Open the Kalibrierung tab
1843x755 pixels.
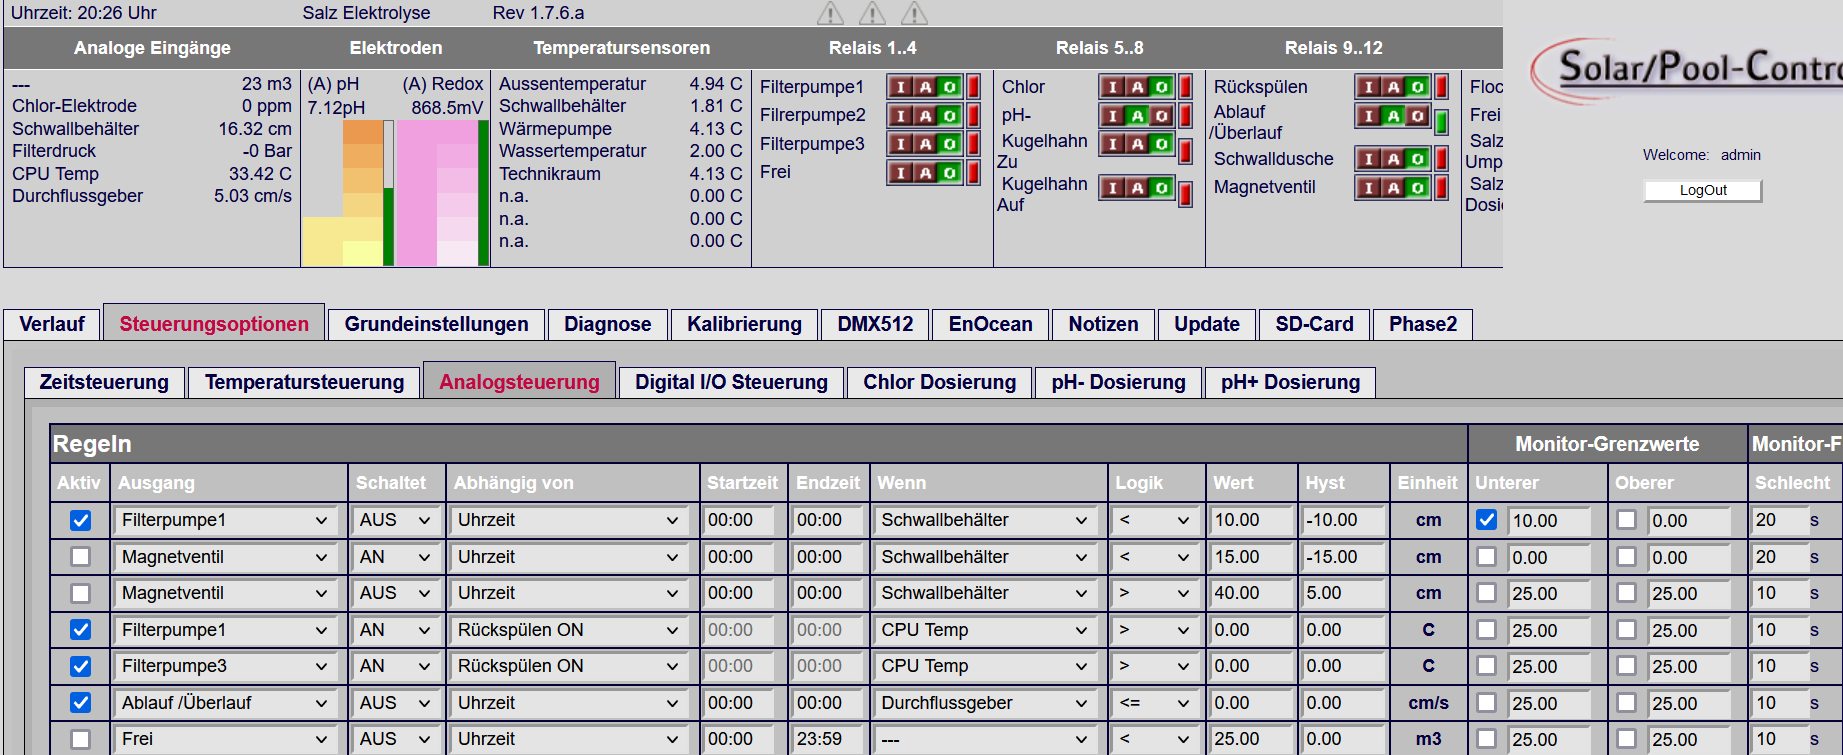pos(744,324)
